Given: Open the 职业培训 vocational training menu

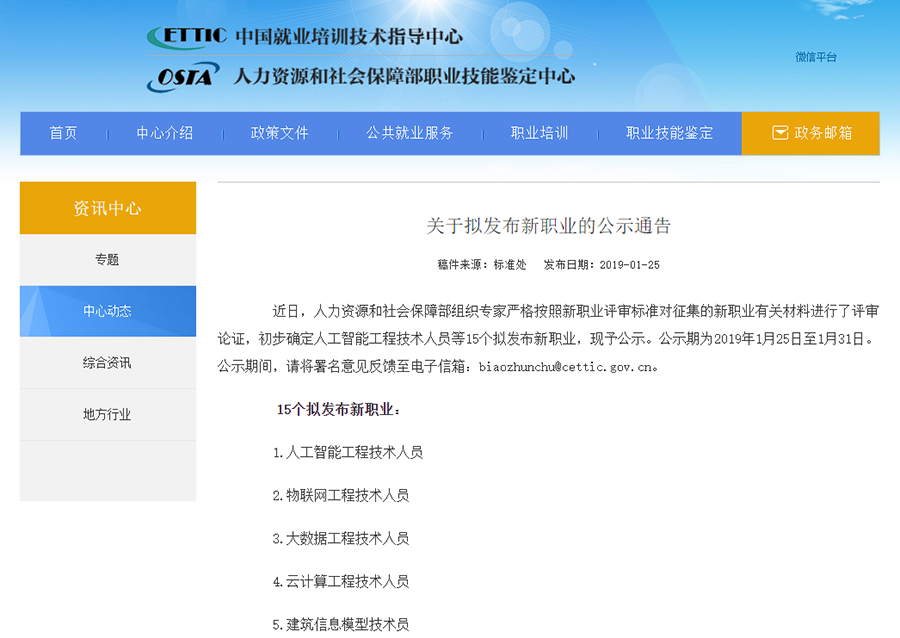Looking at the screenshot, I should pos(538,133).
